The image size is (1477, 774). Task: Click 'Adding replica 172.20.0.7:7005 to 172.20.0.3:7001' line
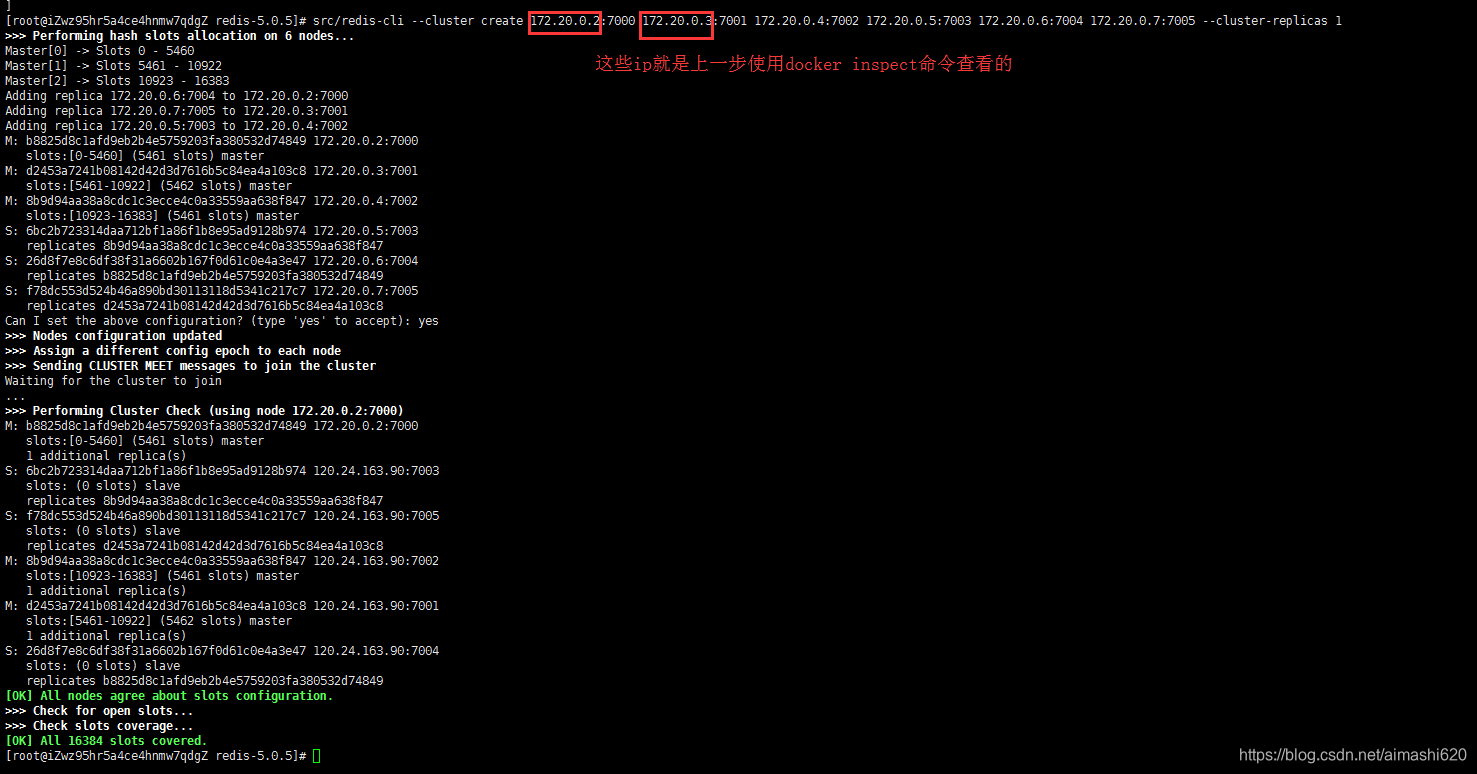[177, 111]
